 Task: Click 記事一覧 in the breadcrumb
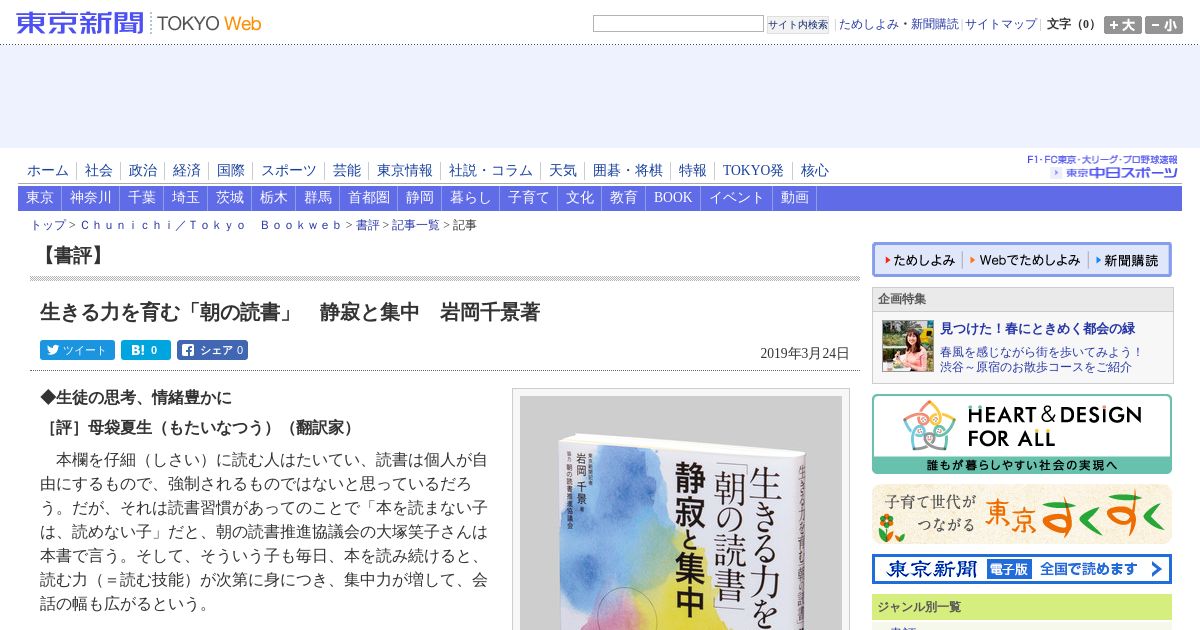point(416,226)
